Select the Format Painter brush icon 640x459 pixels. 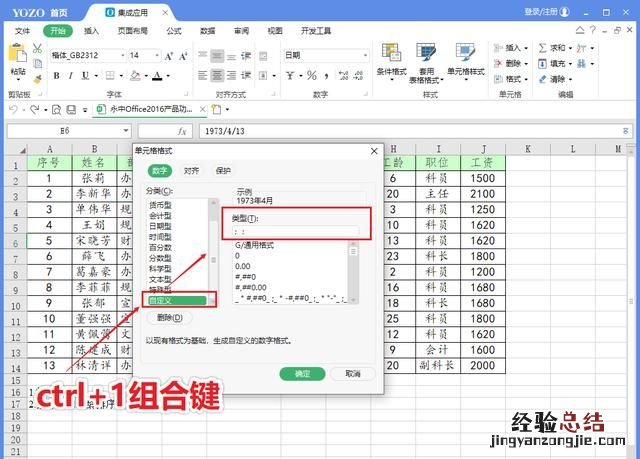pos(38,78)
